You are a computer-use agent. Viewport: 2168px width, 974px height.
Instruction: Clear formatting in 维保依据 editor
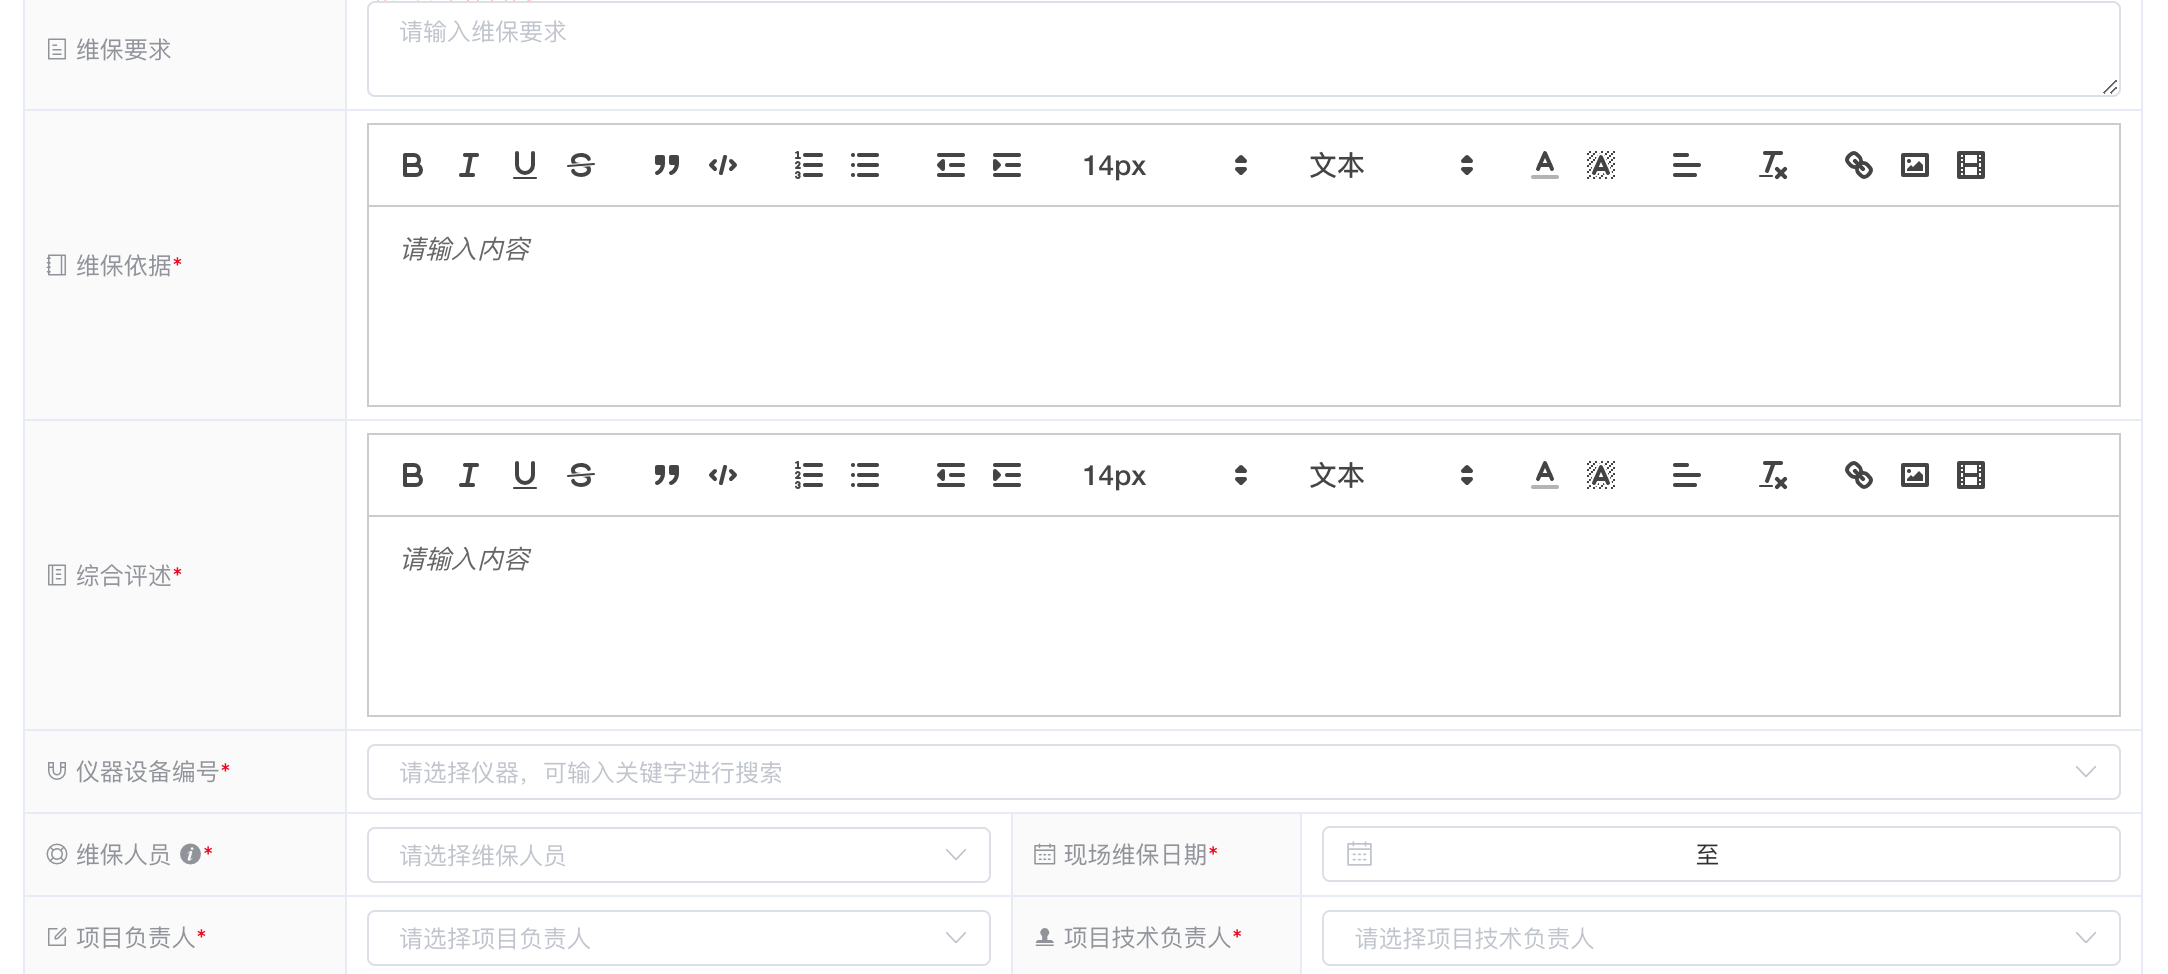[x=1772, y=165]
